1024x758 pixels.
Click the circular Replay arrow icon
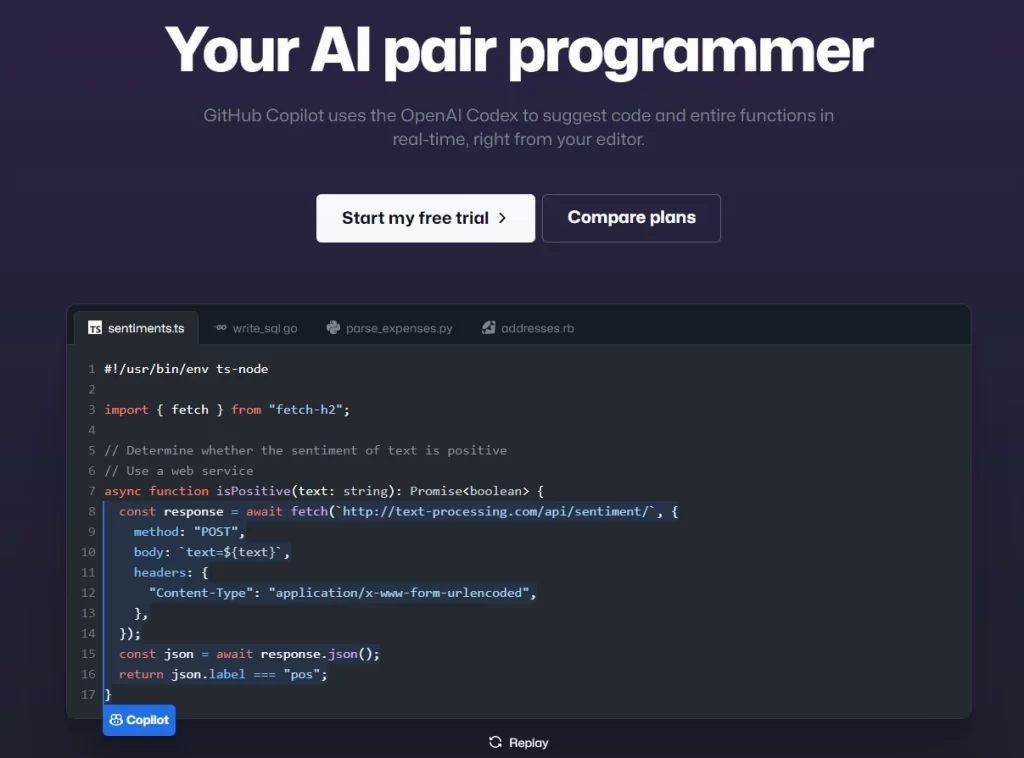pos(496,742)
